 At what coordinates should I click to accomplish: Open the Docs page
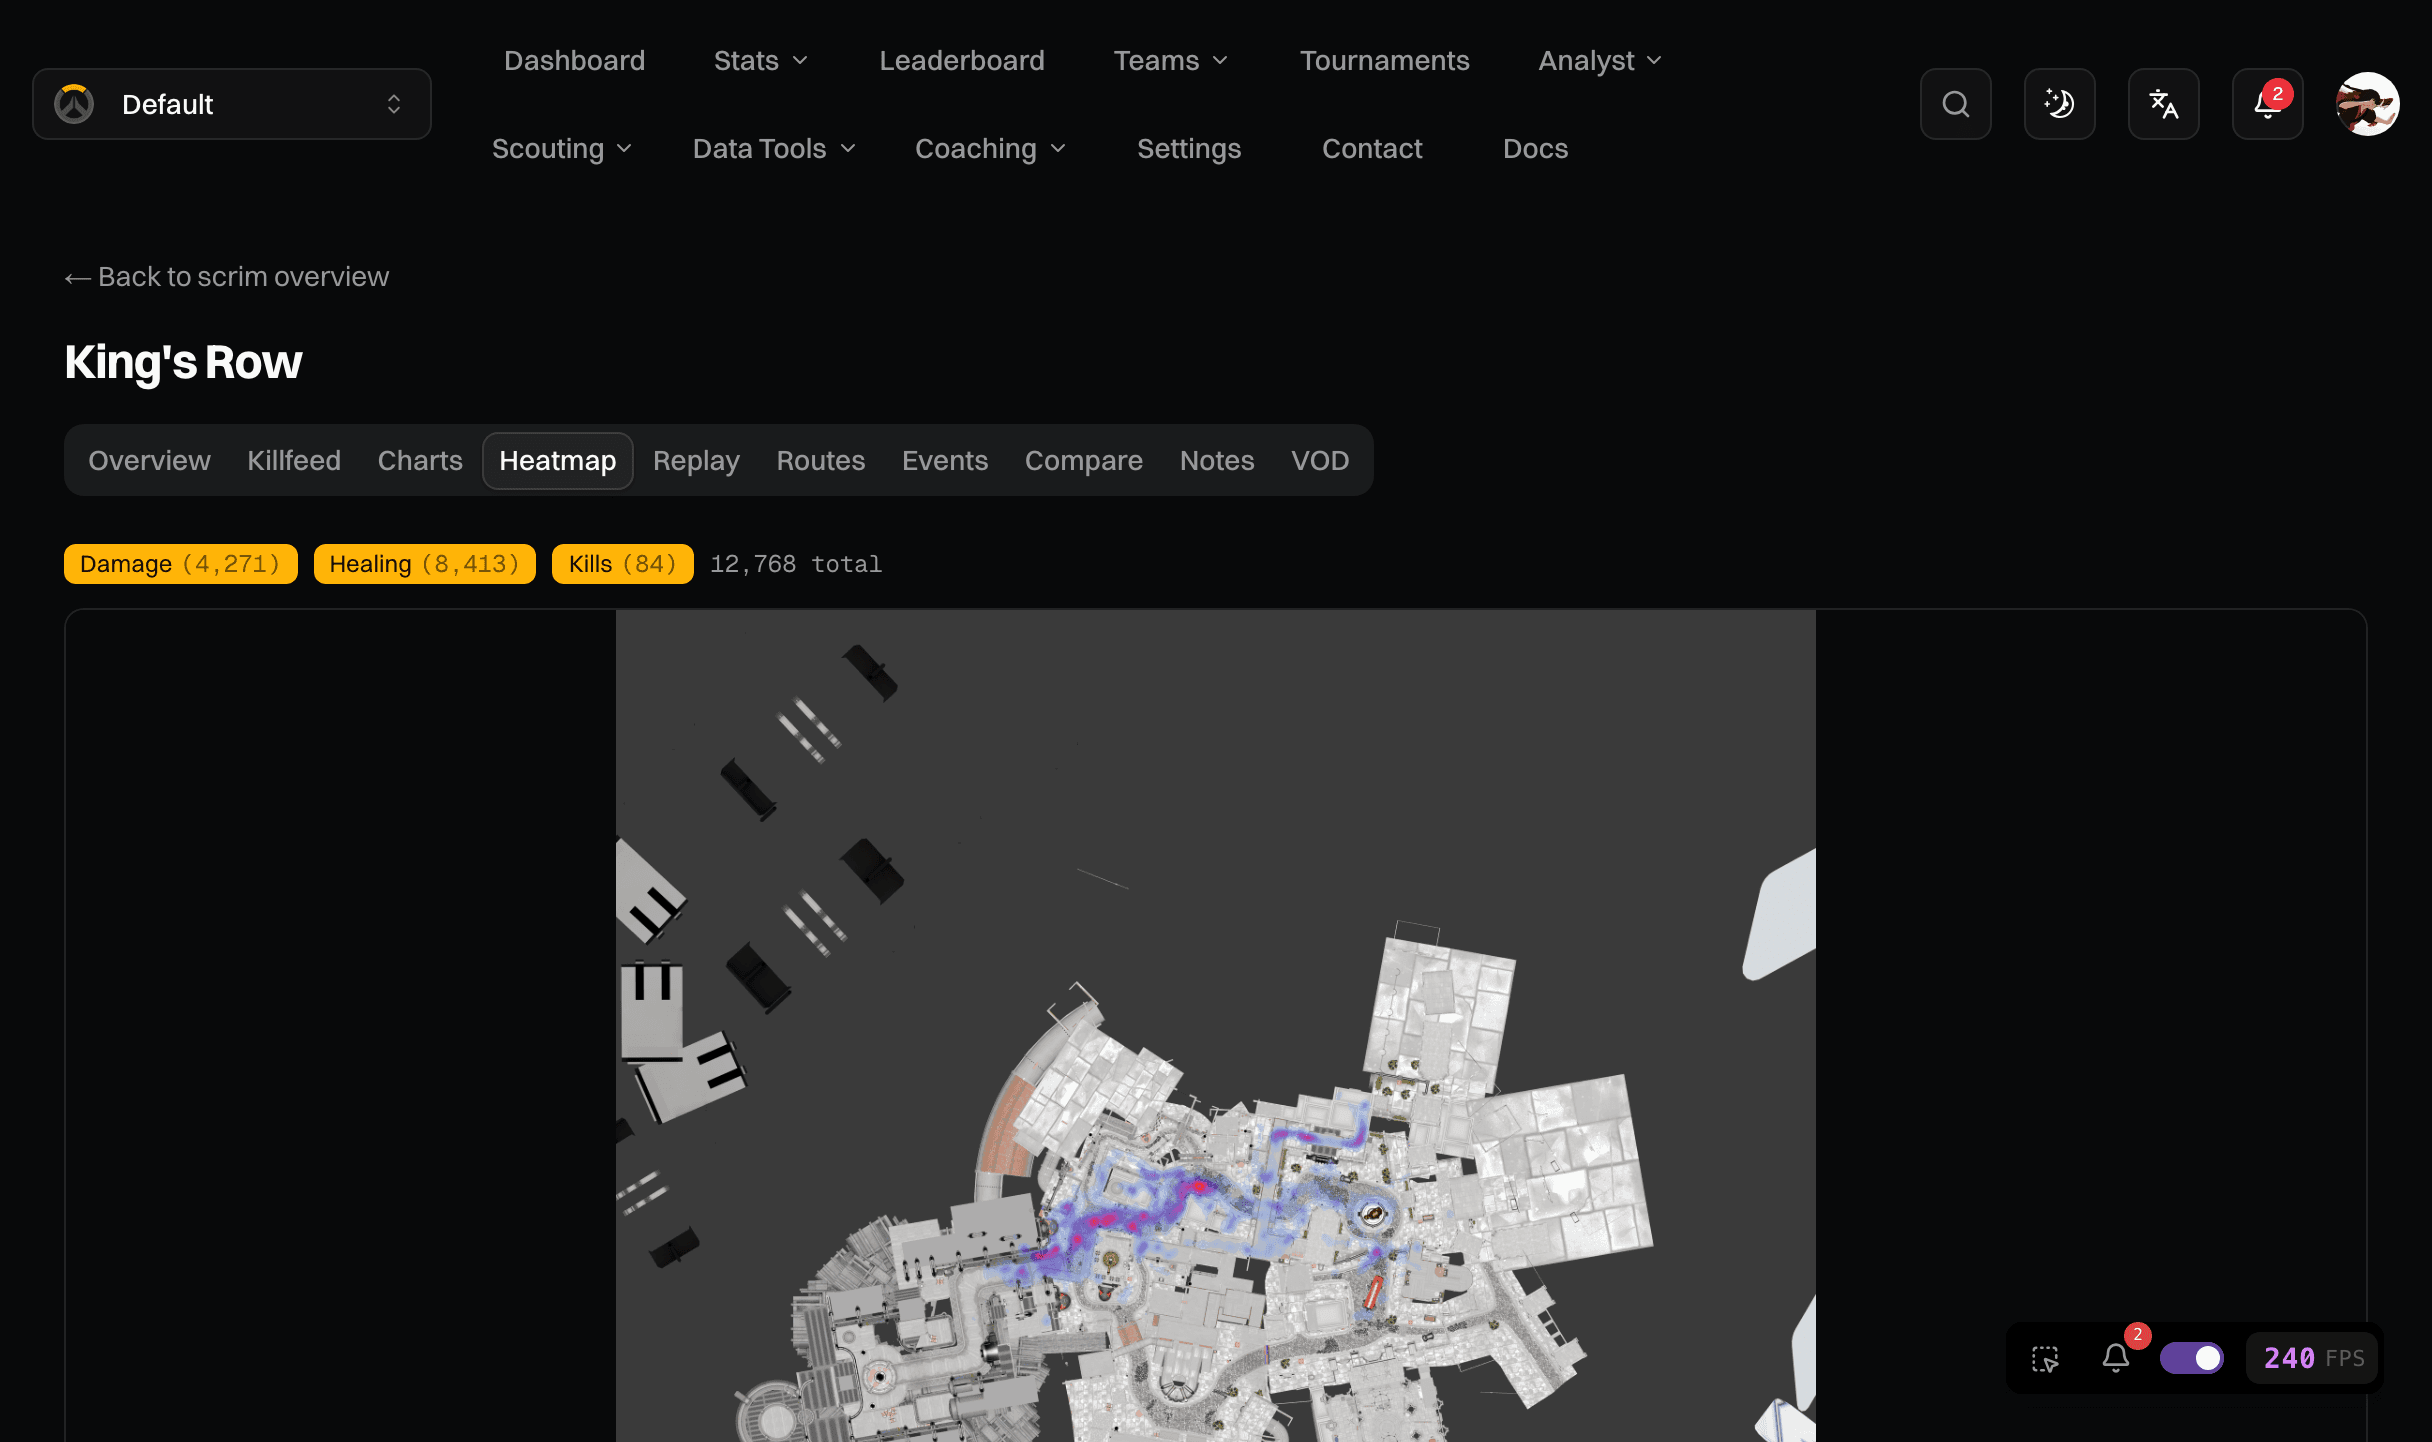tap(1535, 149)
